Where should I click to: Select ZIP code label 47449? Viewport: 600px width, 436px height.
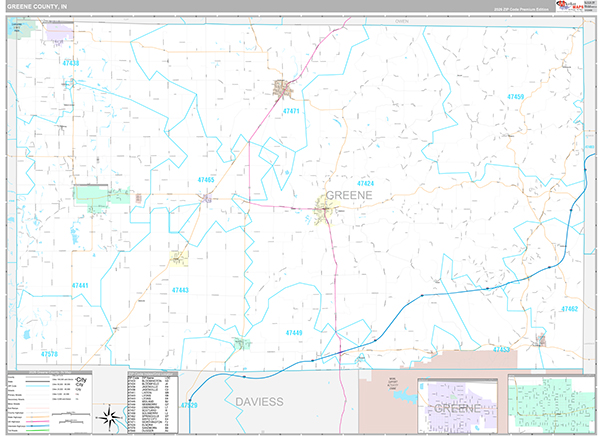click(x=294, y=333)
